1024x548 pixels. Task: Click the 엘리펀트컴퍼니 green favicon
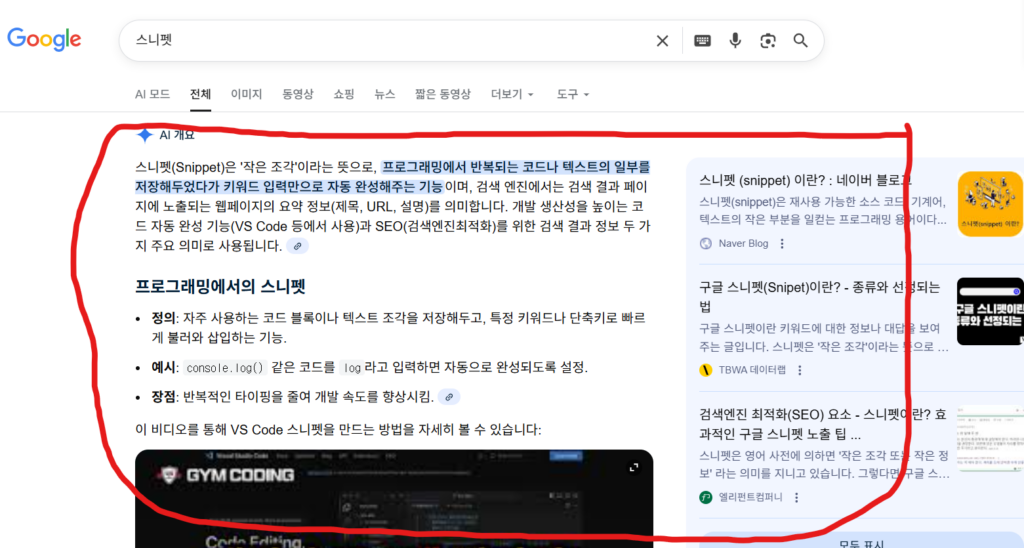[705, 498]
